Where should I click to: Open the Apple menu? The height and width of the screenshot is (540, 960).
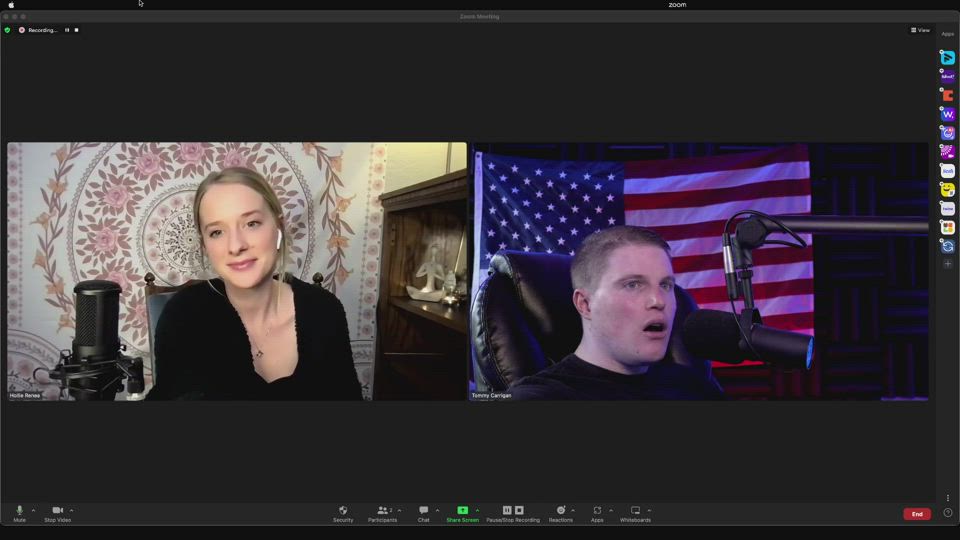[11, 5]
